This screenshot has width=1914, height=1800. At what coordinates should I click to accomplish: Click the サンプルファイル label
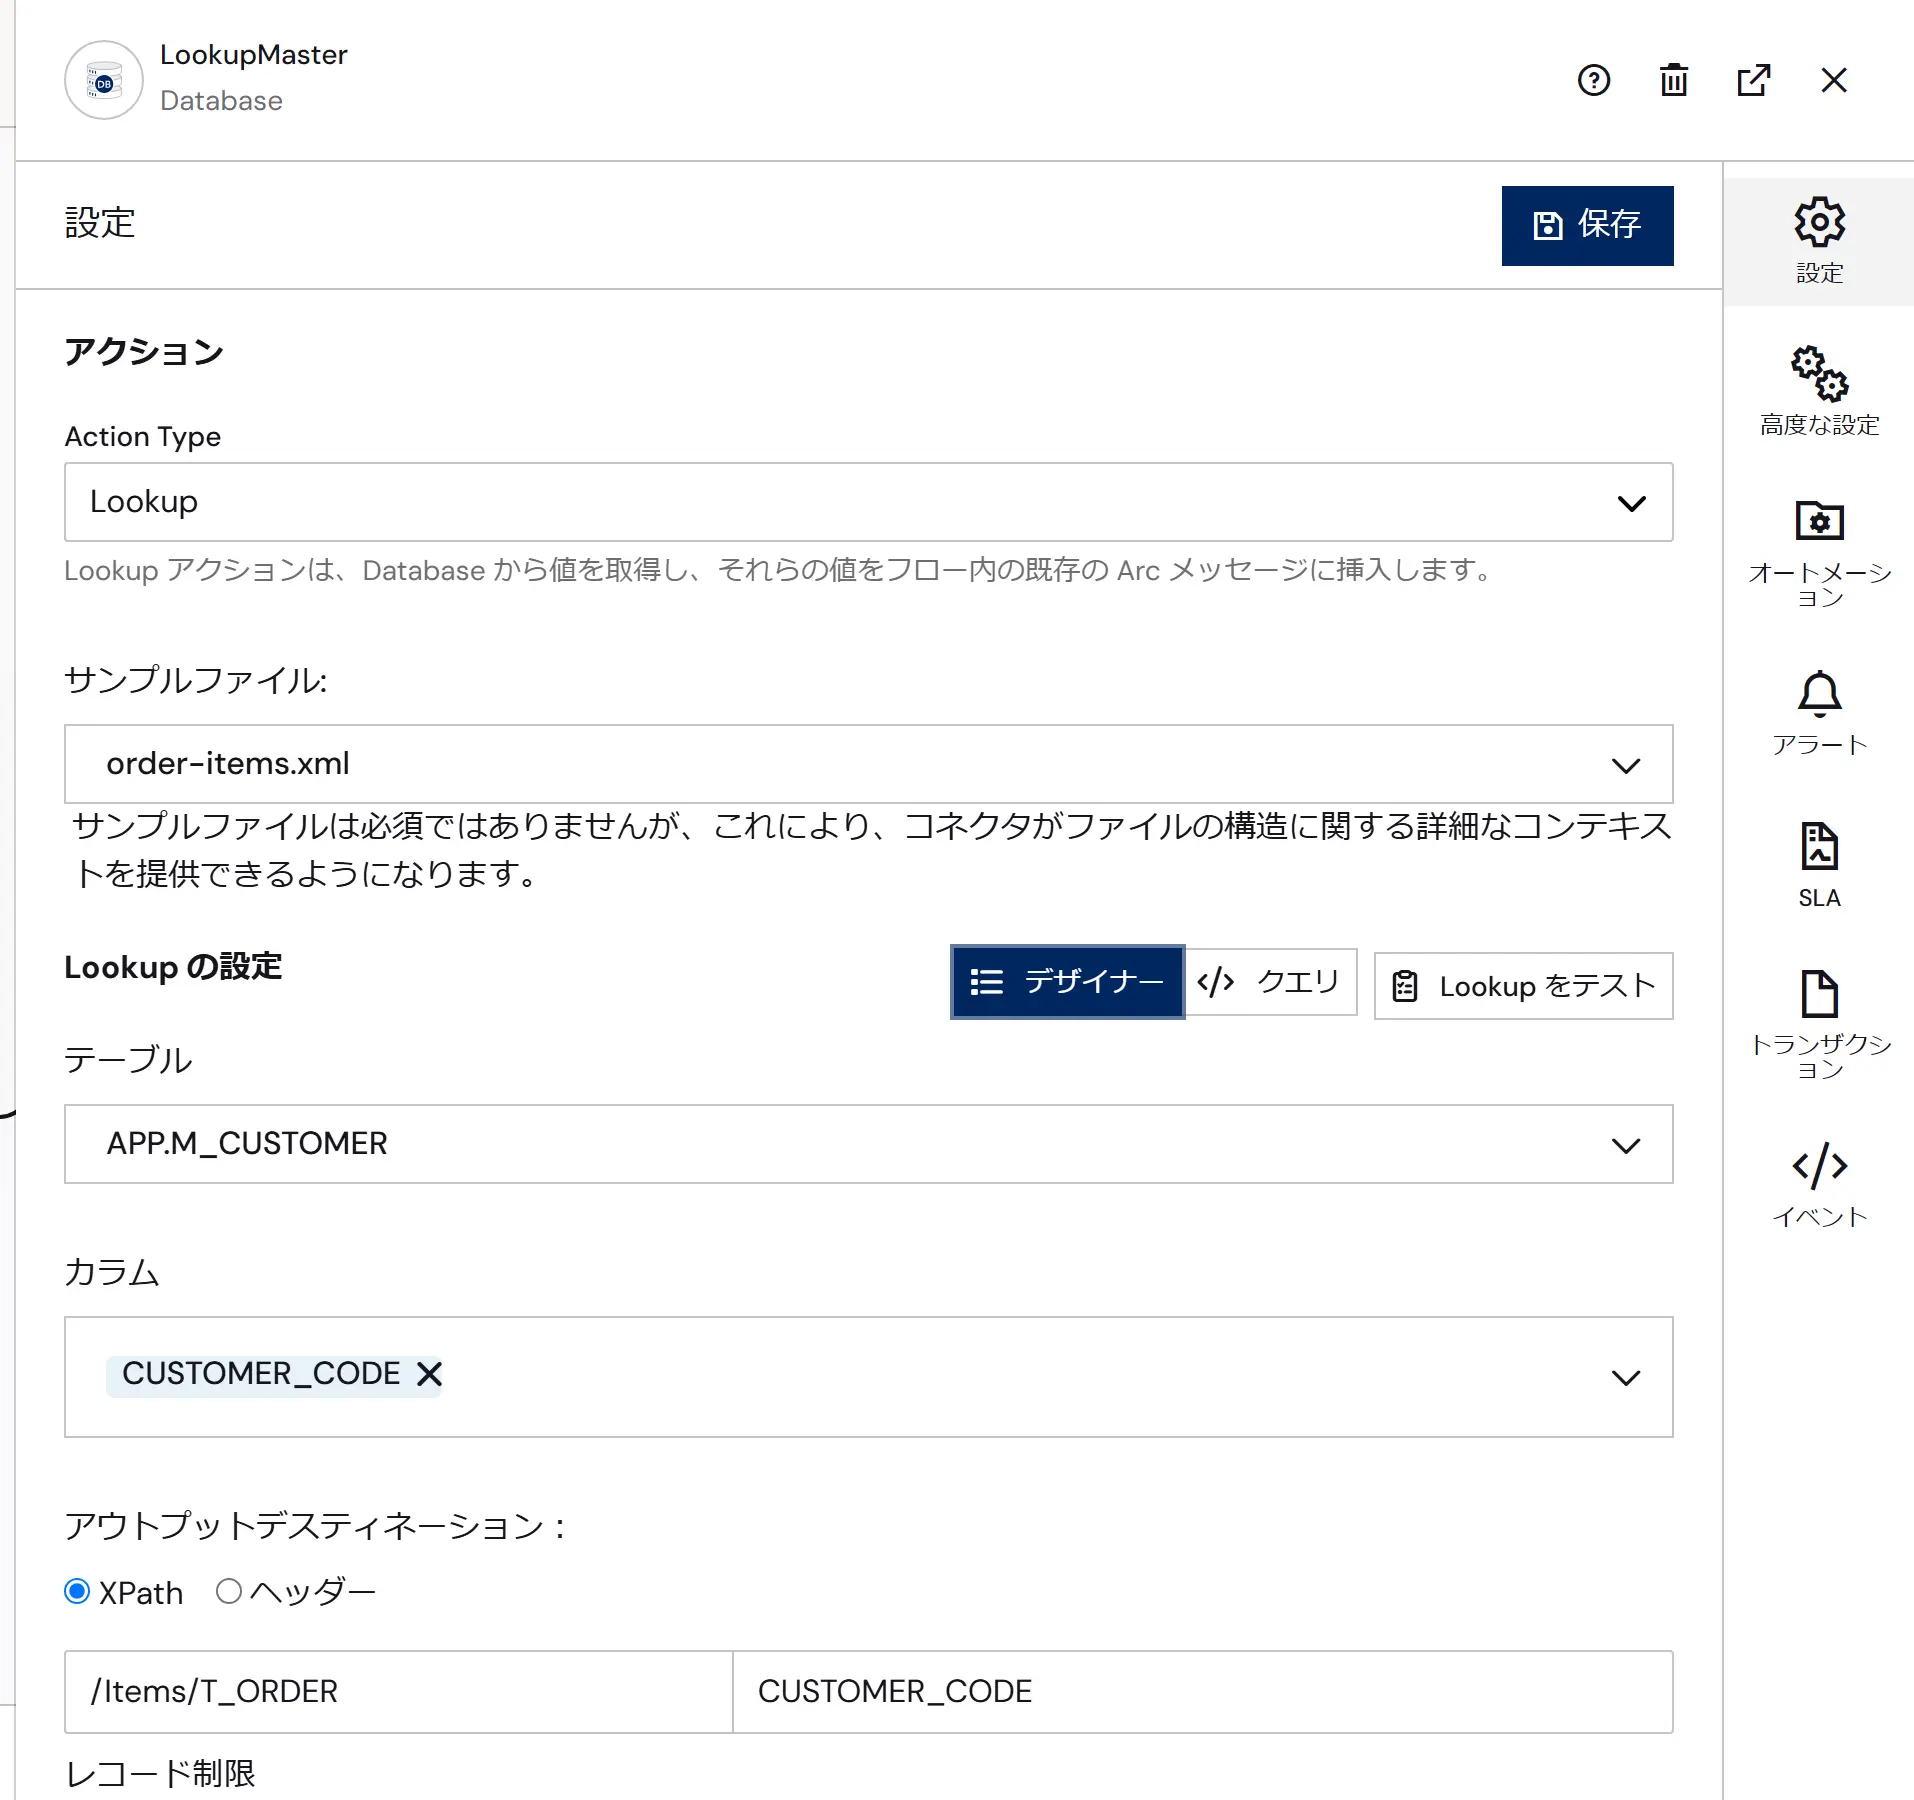pyautogui.click(x=196, y=681)
